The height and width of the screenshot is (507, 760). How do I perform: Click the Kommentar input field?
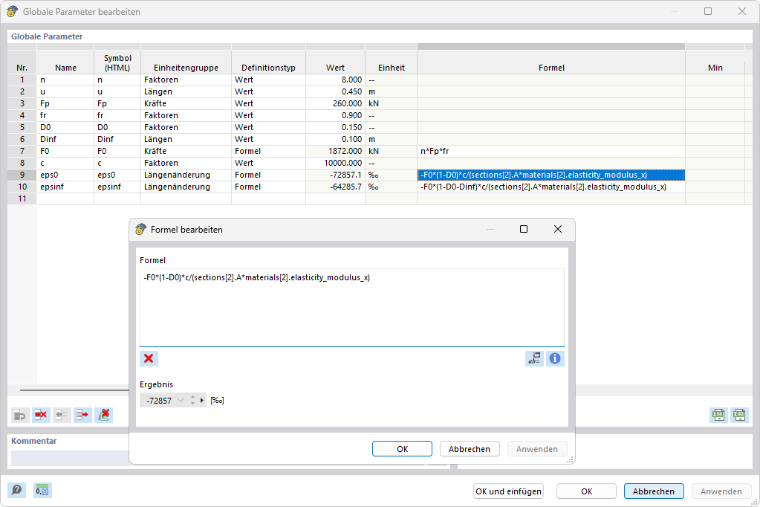coord(70,458)
